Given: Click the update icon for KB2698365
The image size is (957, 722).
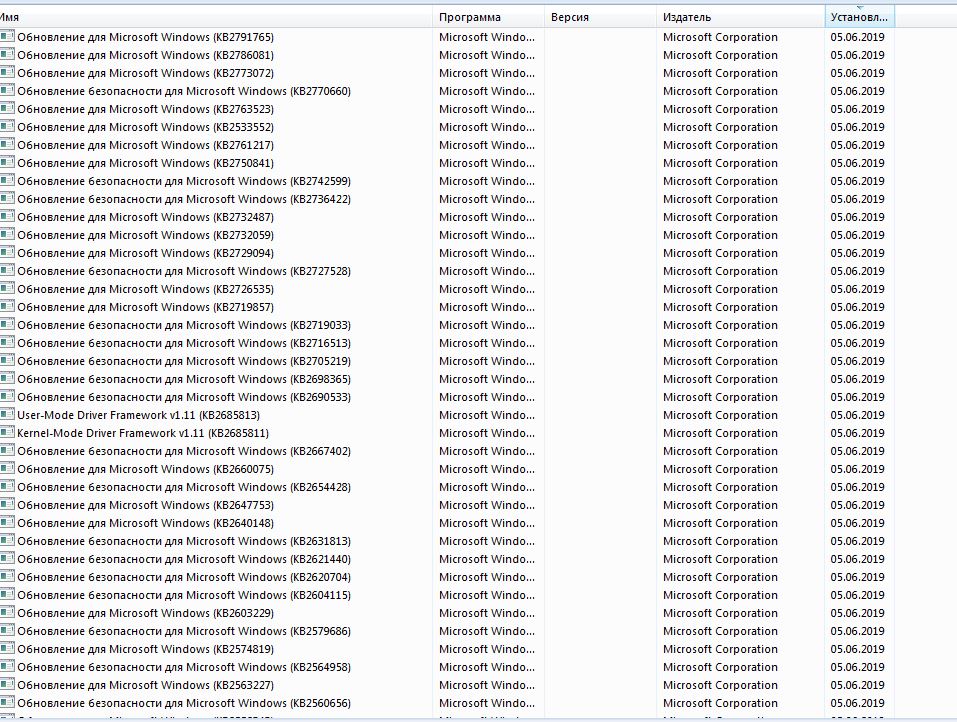Looking at the screenshot, I should point(7,378).
